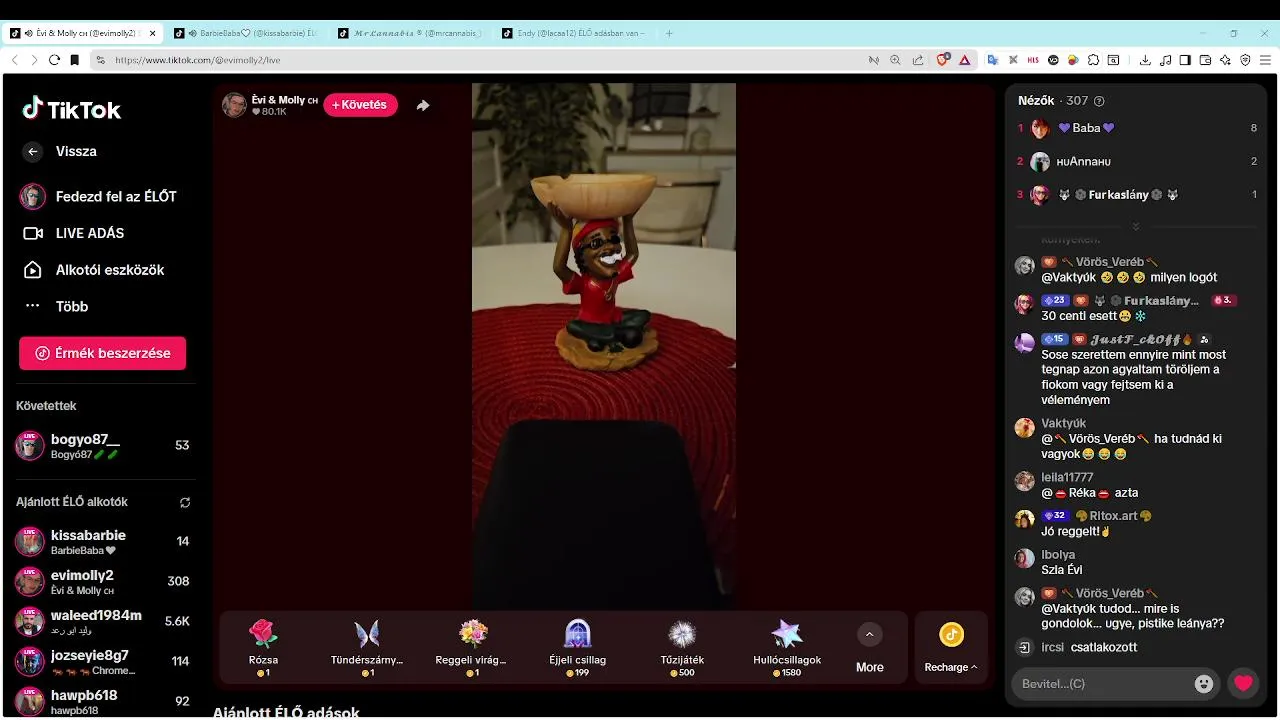Send the Éjjeli csillag gift
Viewport: 1280px width, 720px height.
[577, 647]
